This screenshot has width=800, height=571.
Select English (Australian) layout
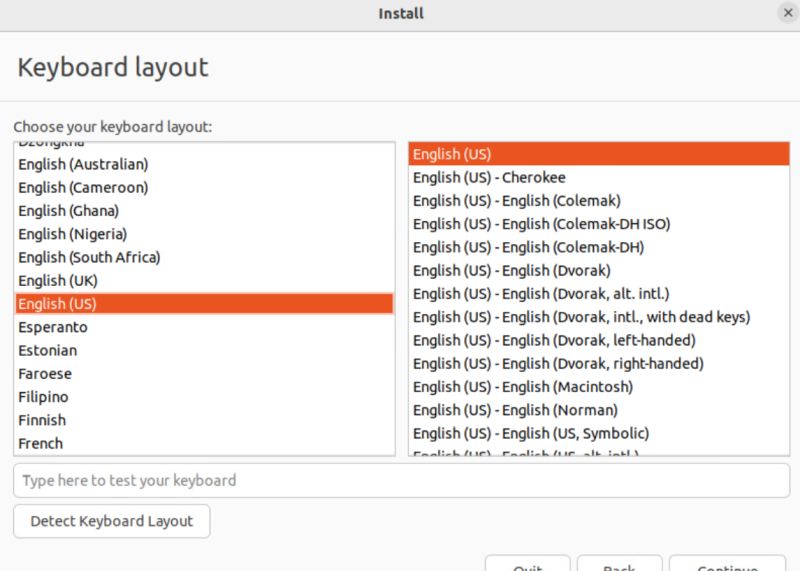pos(204,164)
